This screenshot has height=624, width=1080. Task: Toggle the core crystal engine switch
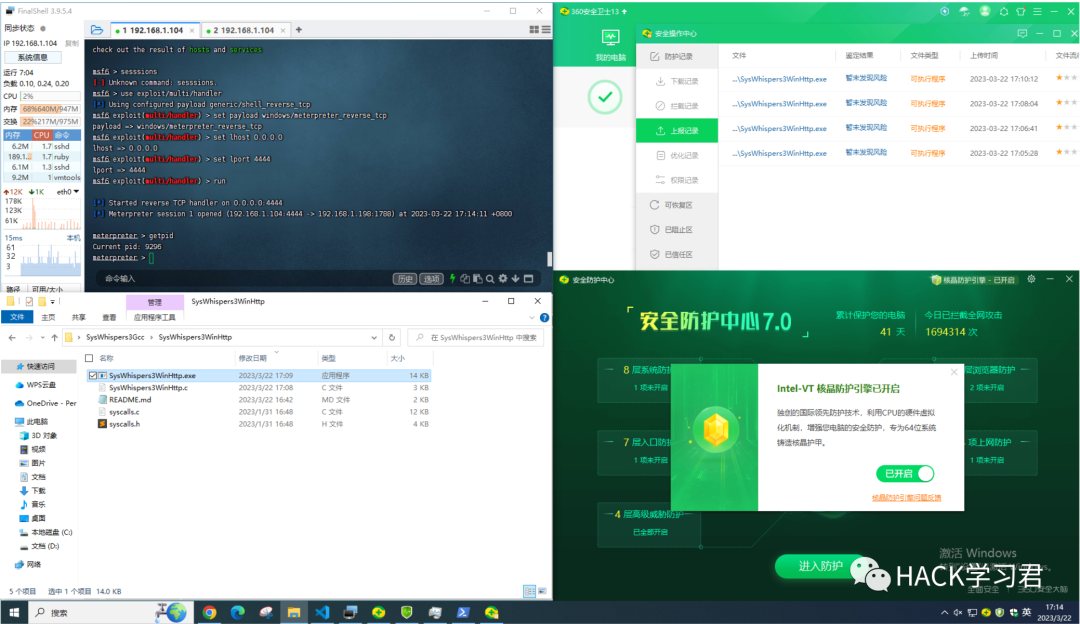pos(905,473)
